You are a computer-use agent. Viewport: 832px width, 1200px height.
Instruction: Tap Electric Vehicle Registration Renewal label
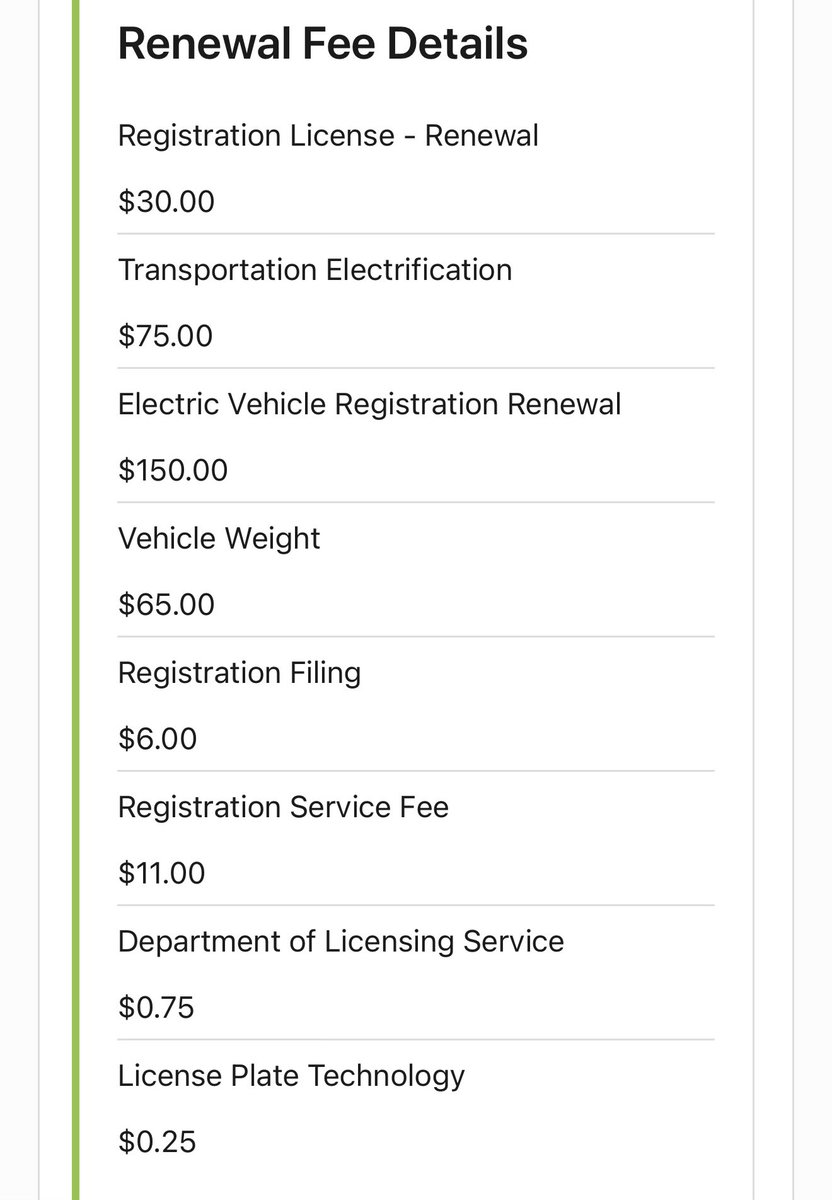click(370, 404)
